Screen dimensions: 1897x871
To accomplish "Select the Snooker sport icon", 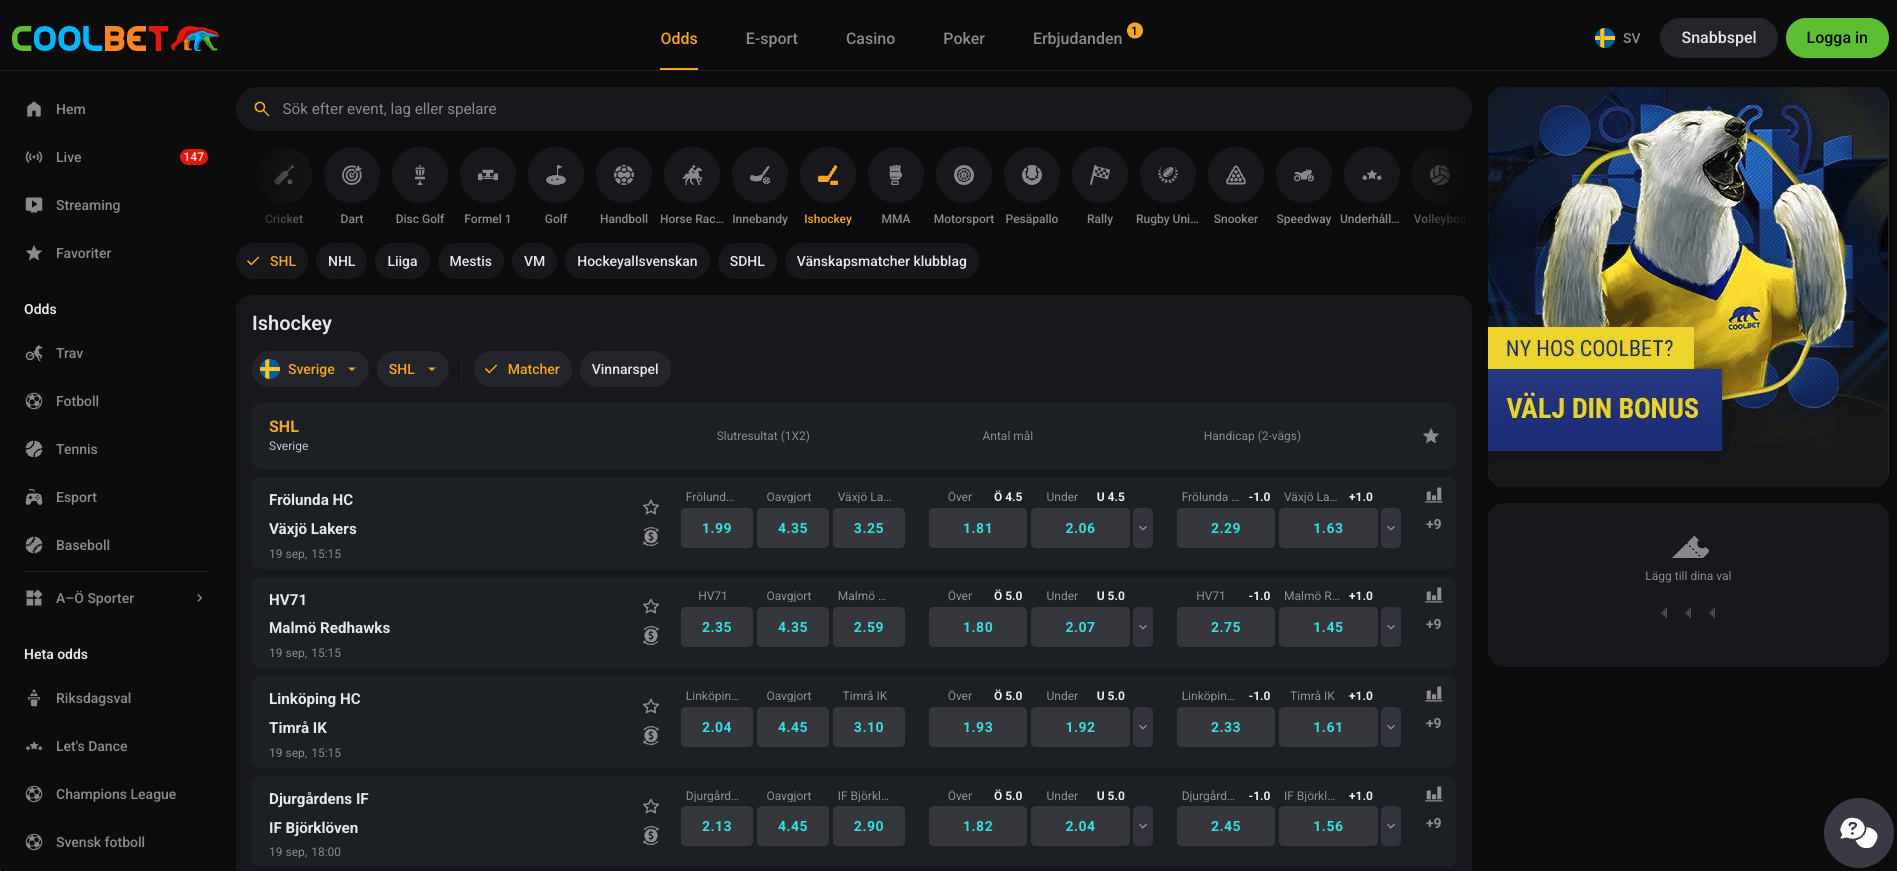I will (1236, 176).
